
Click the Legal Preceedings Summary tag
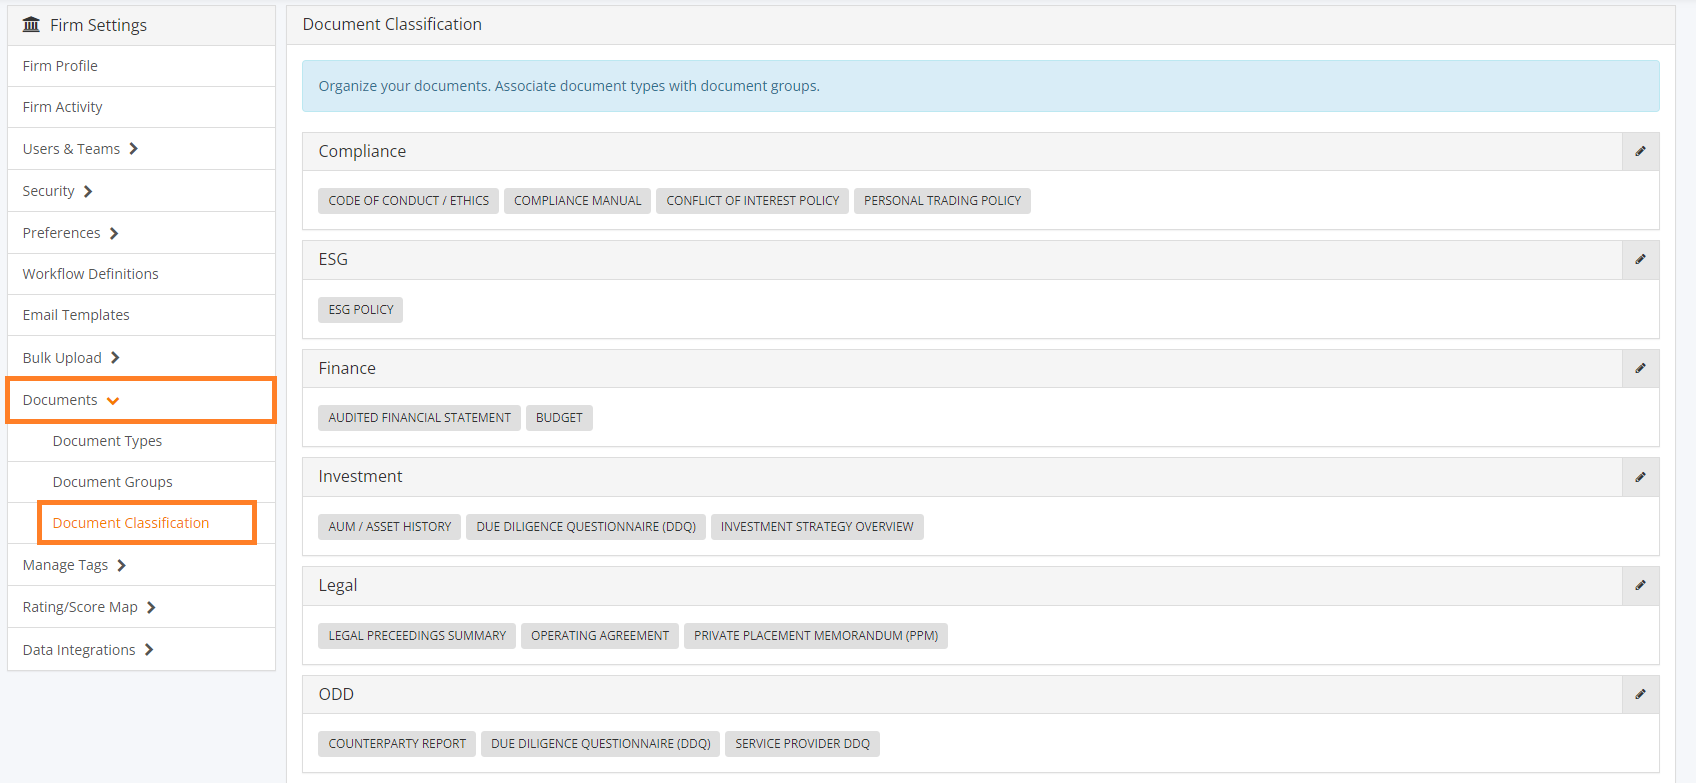point(417,636)
